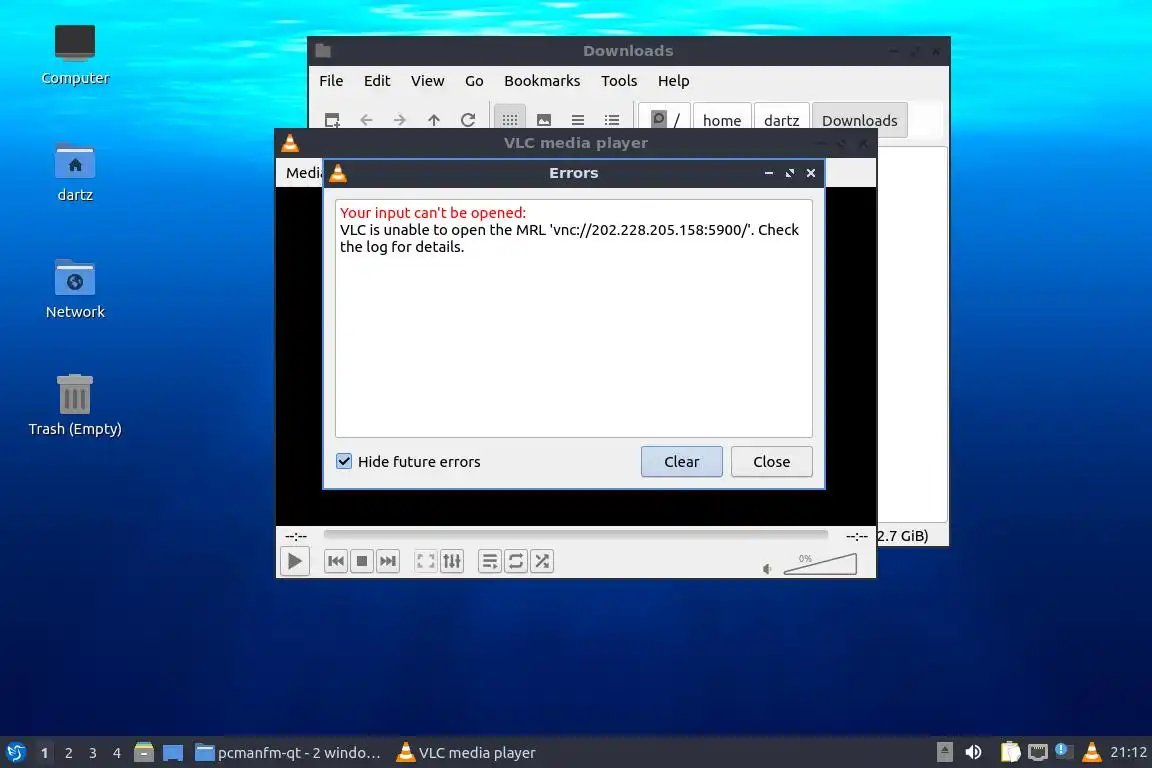Open Network desktop icon
1152x768 pixels.
tap(75, 288)
